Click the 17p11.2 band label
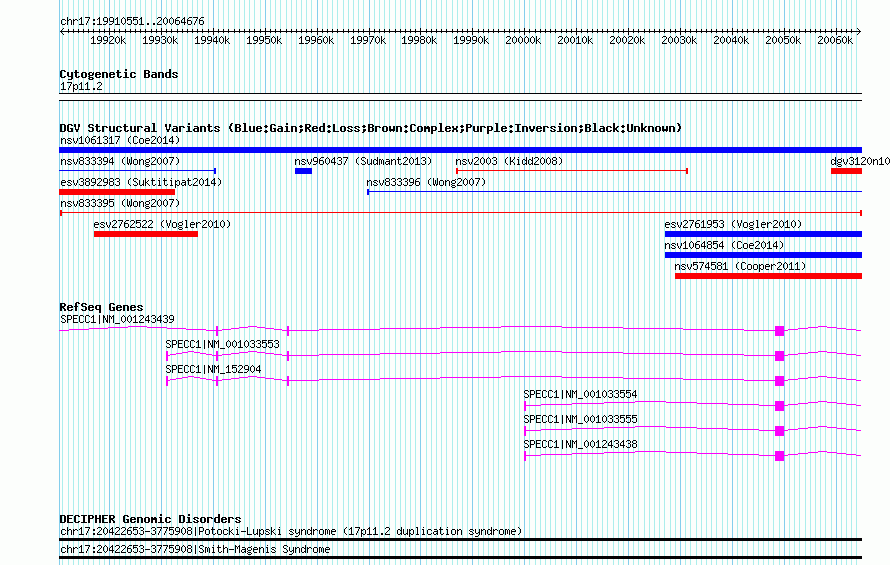890x565 pixels. tap(81, 86)
